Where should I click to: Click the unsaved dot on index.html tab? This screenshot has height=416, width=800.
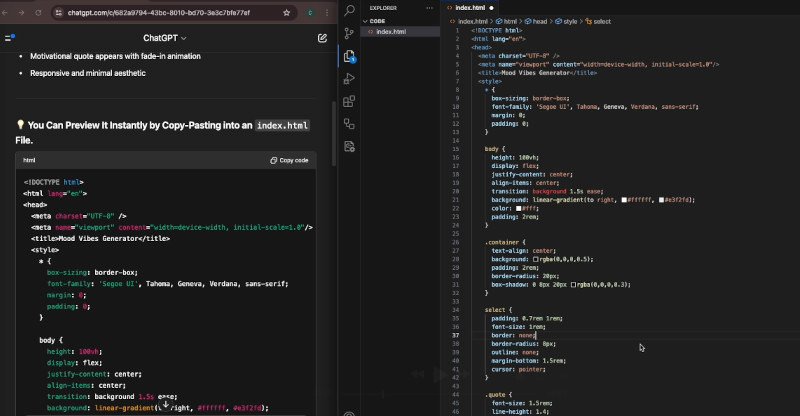click(492, 8)
